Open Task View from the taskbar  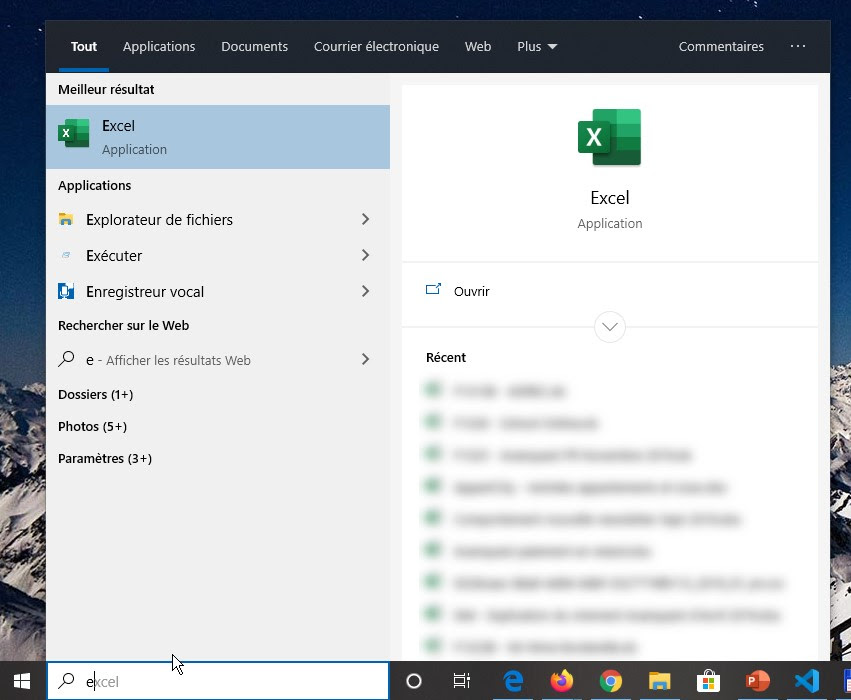[461, 681]
